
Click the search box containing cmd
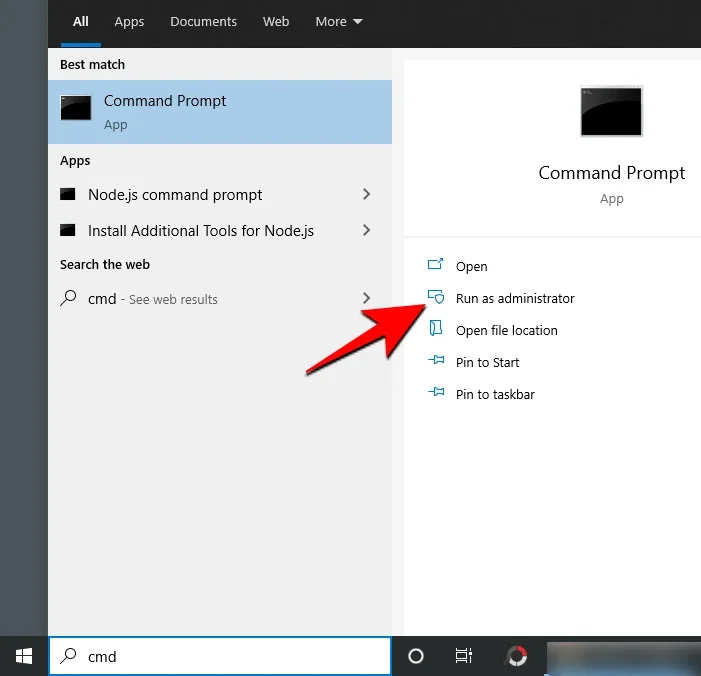(x=230, y=656)
